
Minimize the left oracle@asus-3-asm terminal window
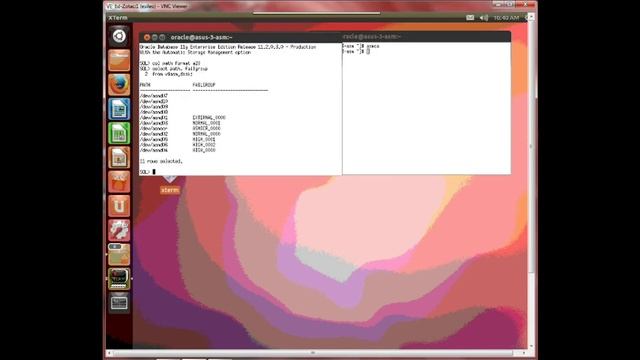pos(154,37)
